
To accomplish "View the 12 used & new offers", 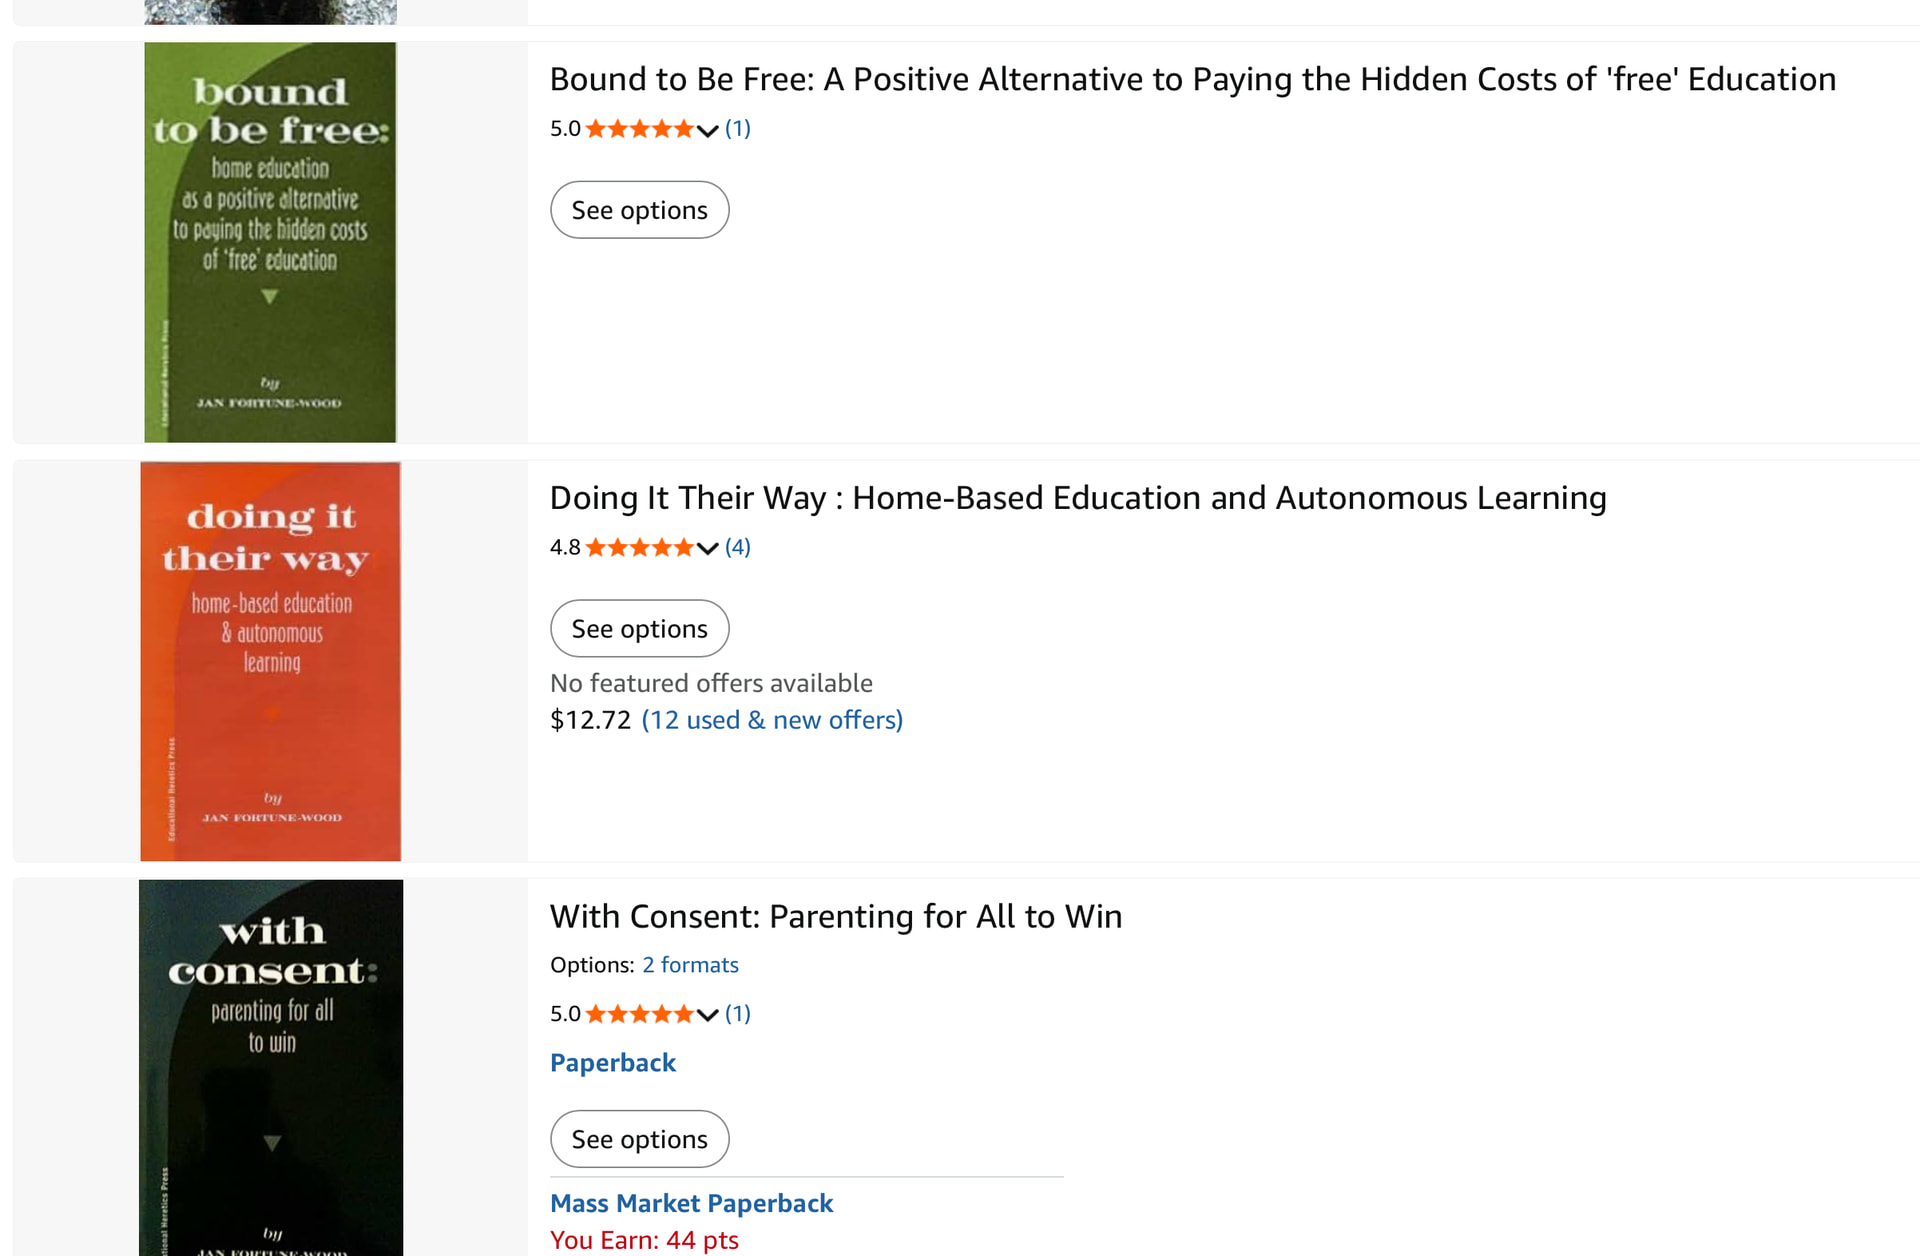I will 772,720.
